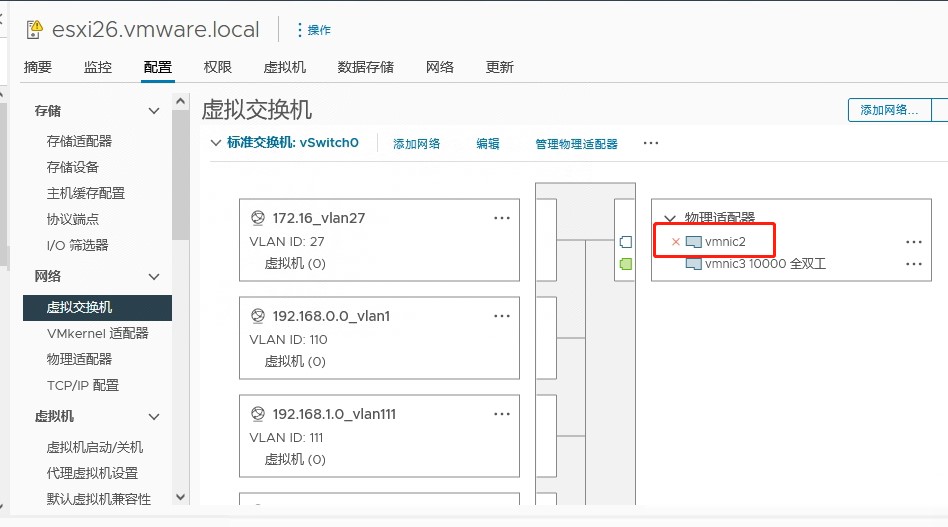Click the 添加网络... button at top right
The image size is (948, 527).
pos(889,111)
